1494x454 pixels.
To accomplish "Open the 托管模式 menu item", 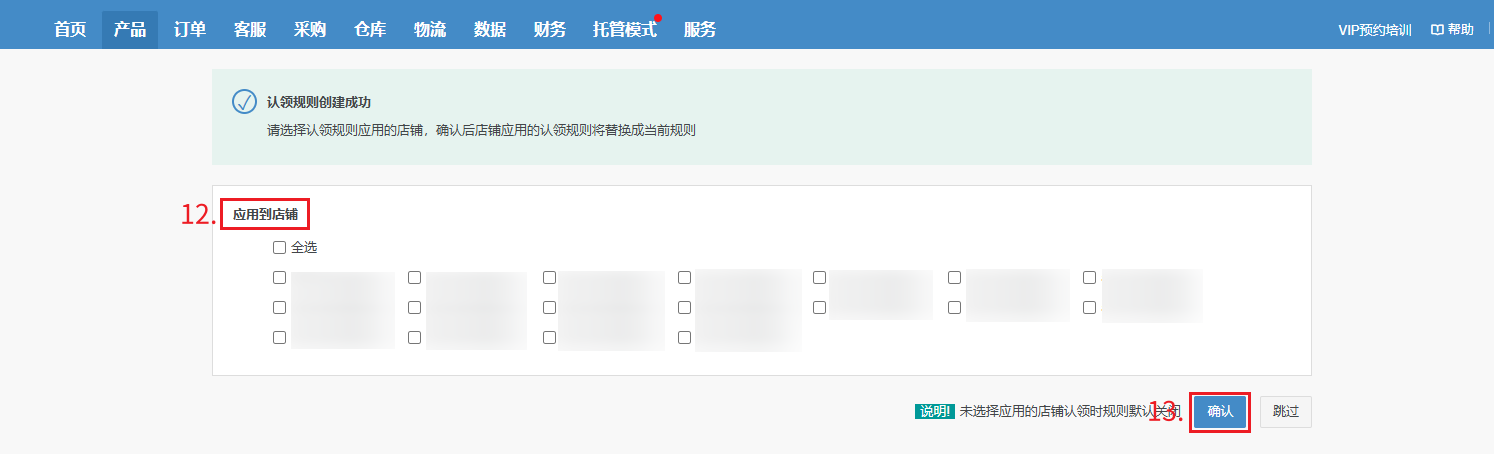I will (x=625, y=30).
